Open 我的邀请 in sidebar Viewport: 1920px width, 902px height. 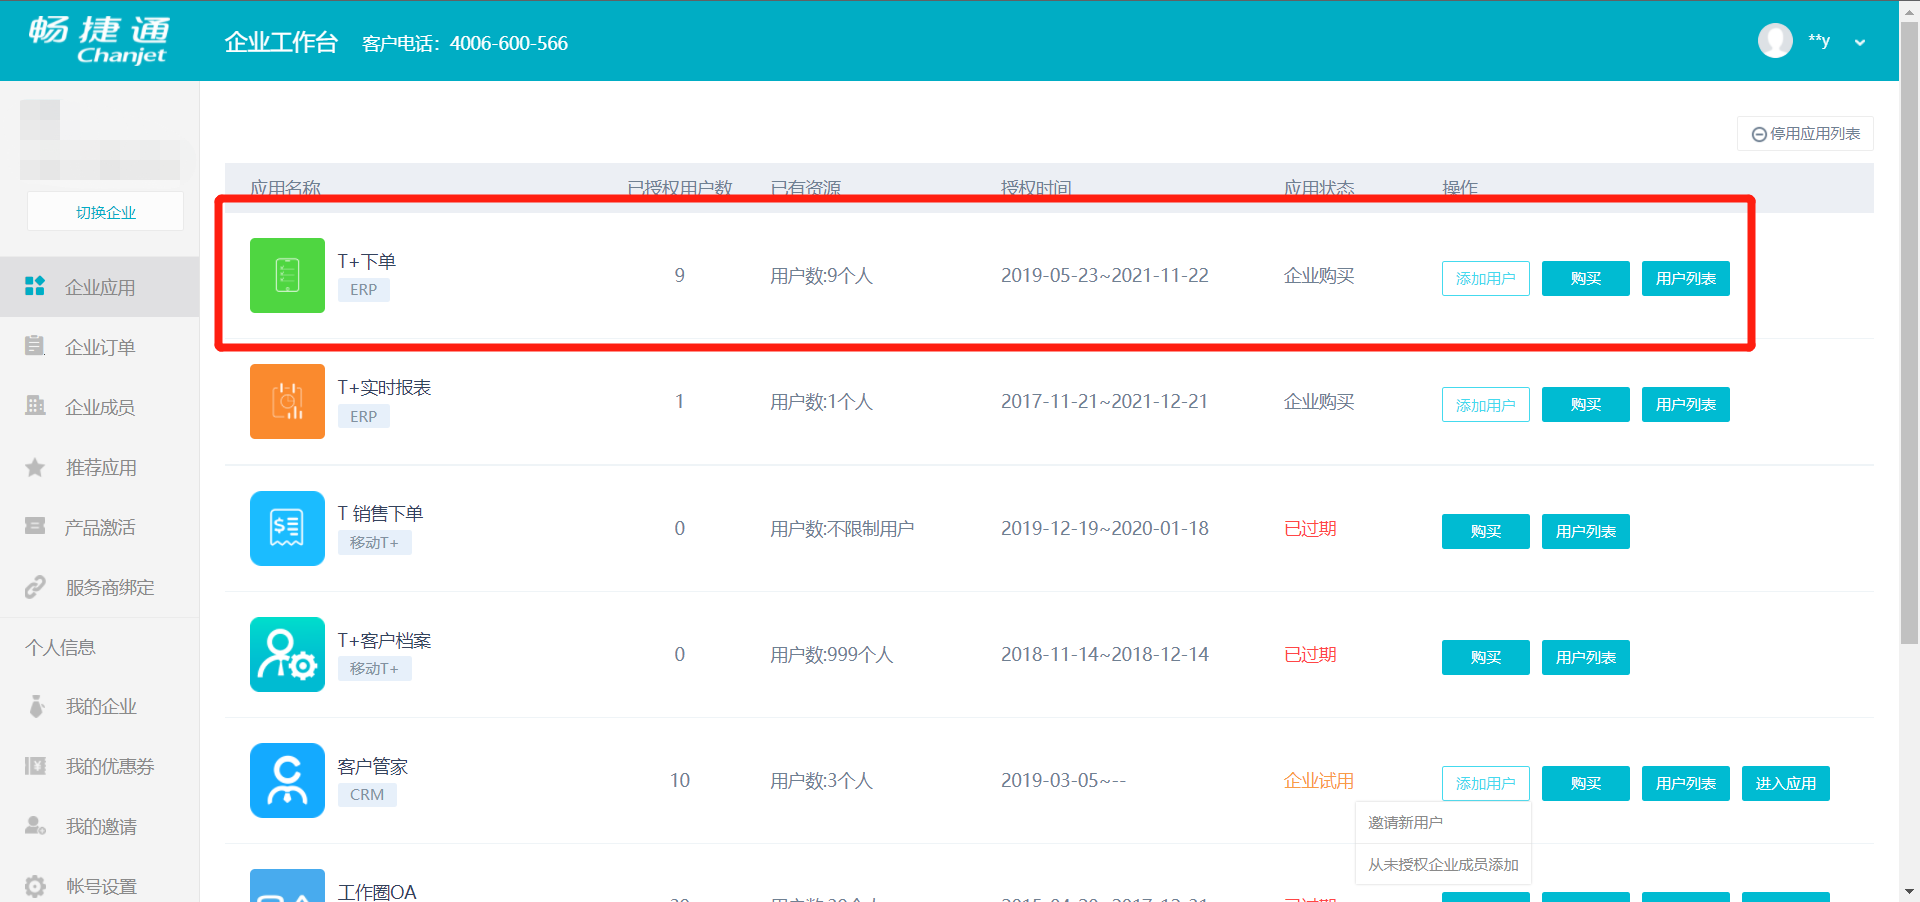(x=100, y=826)
